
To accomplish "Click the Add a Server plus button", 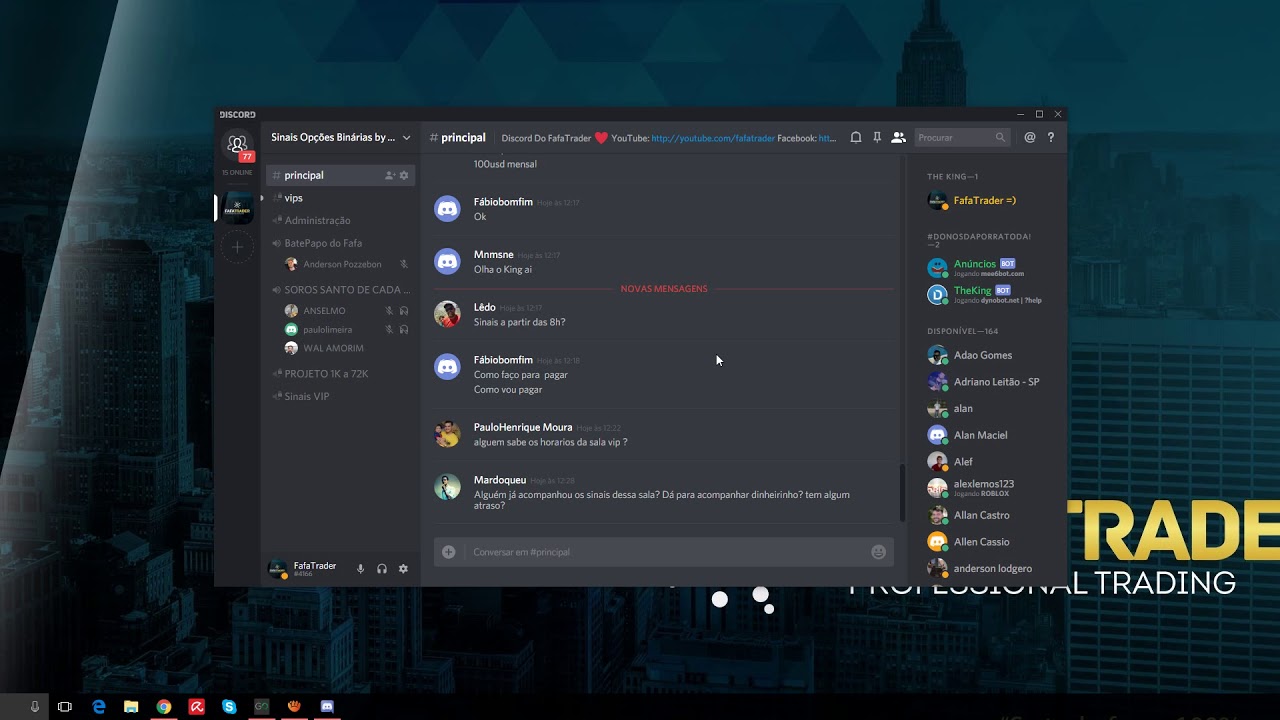I will (x=237, y=246).
